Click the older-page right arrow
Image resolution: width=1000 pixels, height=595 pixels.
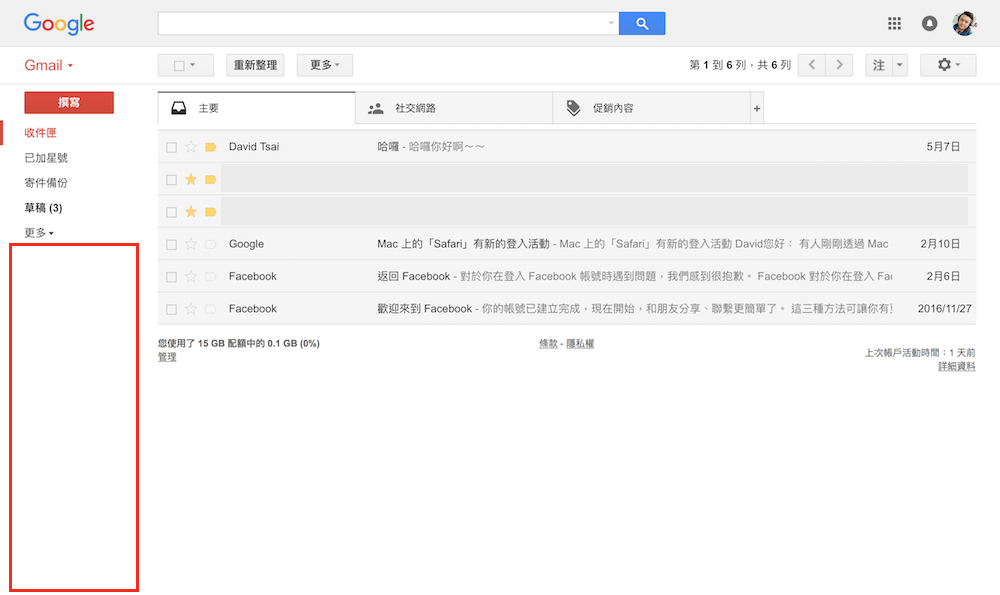point(839,64)
